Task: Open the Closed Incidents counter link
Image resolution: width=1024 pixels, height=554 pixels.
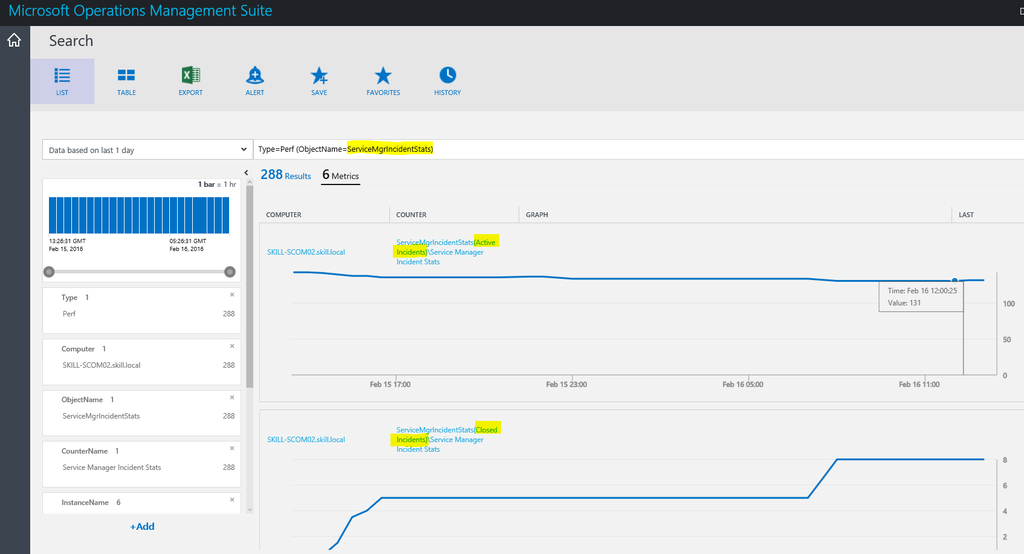Action: (447, 440)
